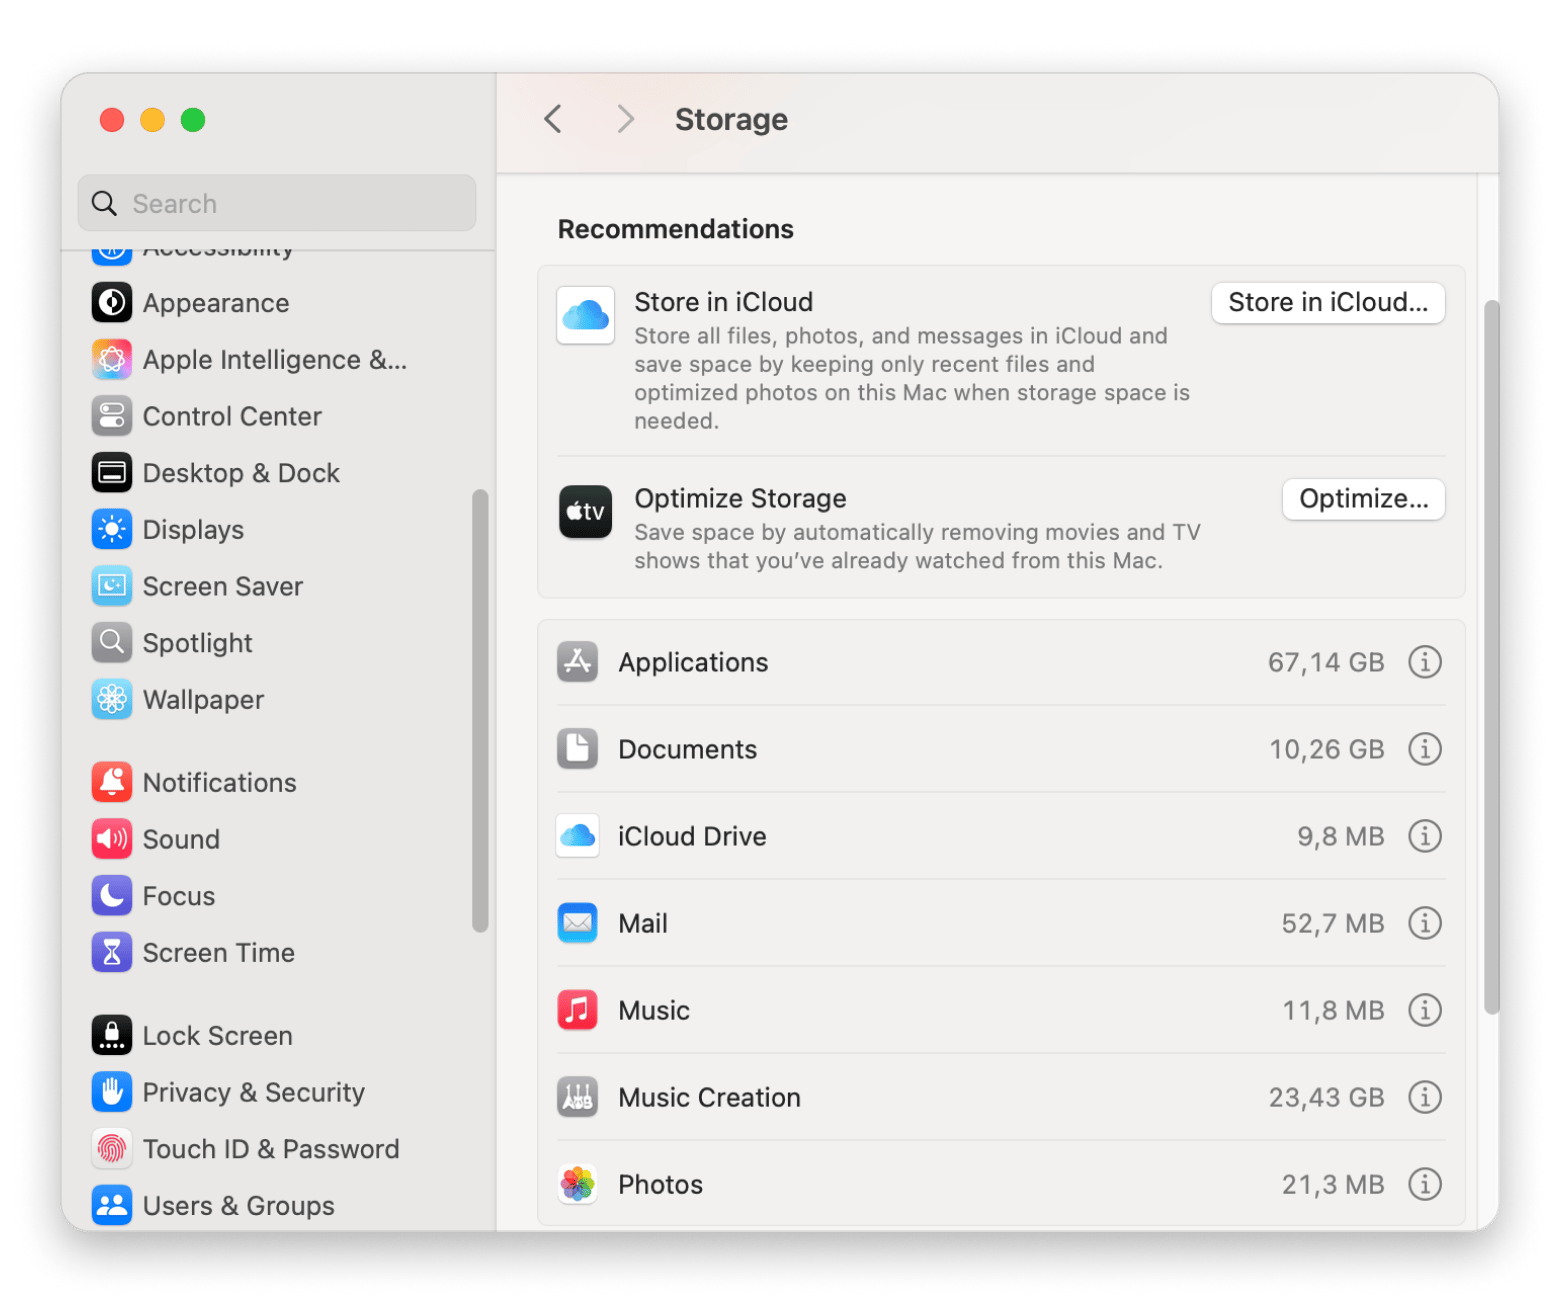This screenshot has width=1560, height=1314.
Task: Click the iCloud Drive row label
Action: (x=692, y=836)
